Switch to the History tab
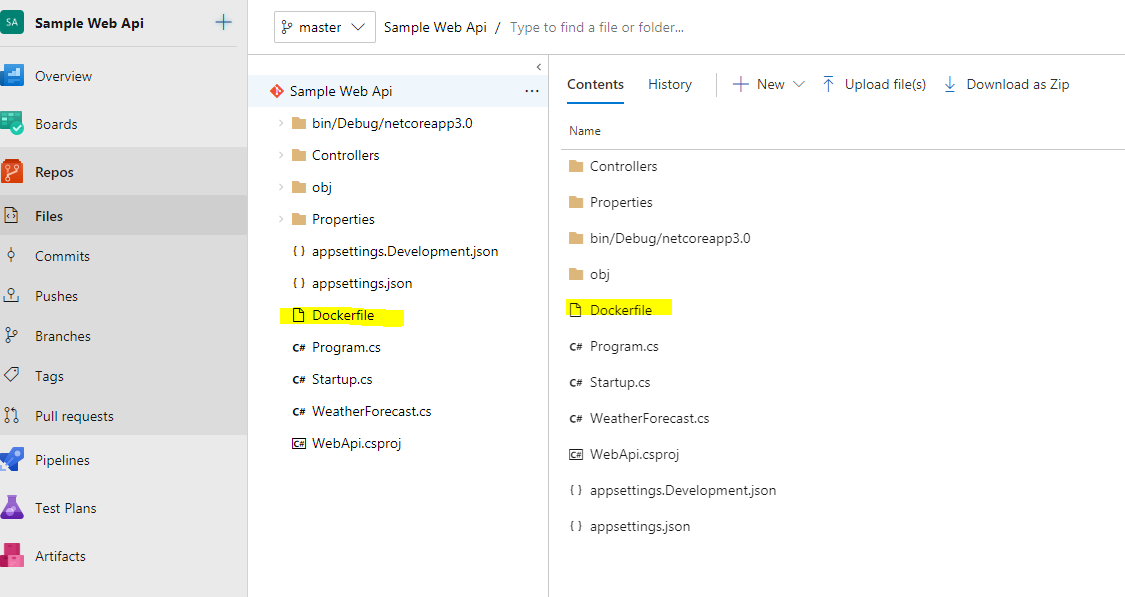Image resolution: width=1125 pixels, height=597 pixels. pos(669,84)
